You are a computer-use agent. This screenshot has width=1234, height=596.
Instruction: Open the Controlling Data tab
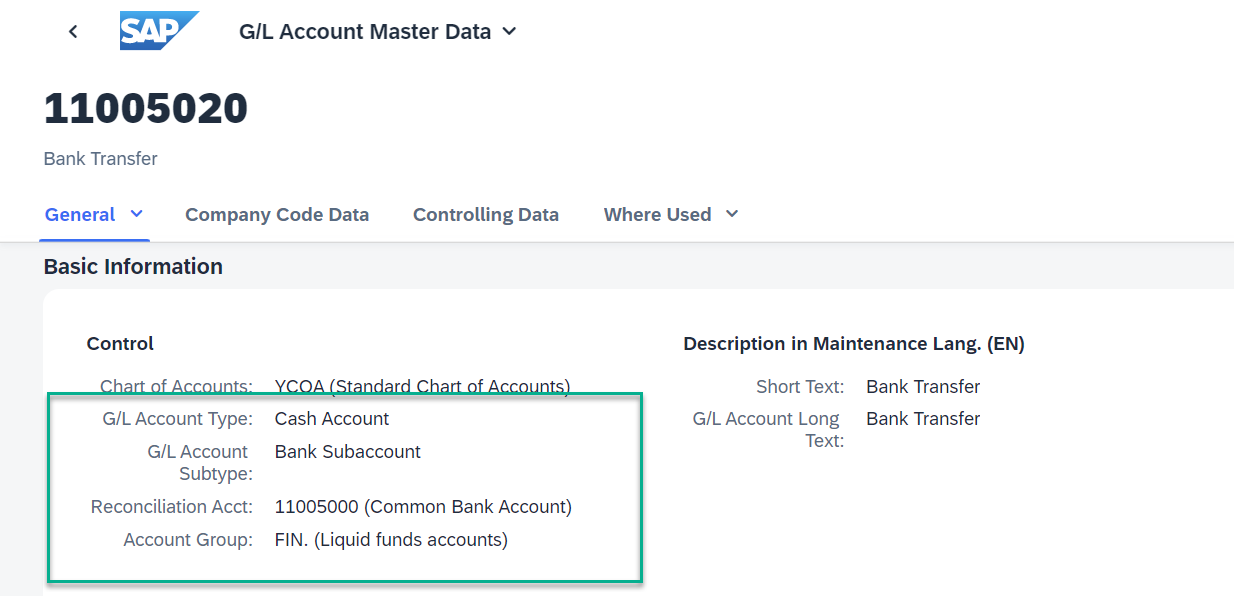coord(486,215)
